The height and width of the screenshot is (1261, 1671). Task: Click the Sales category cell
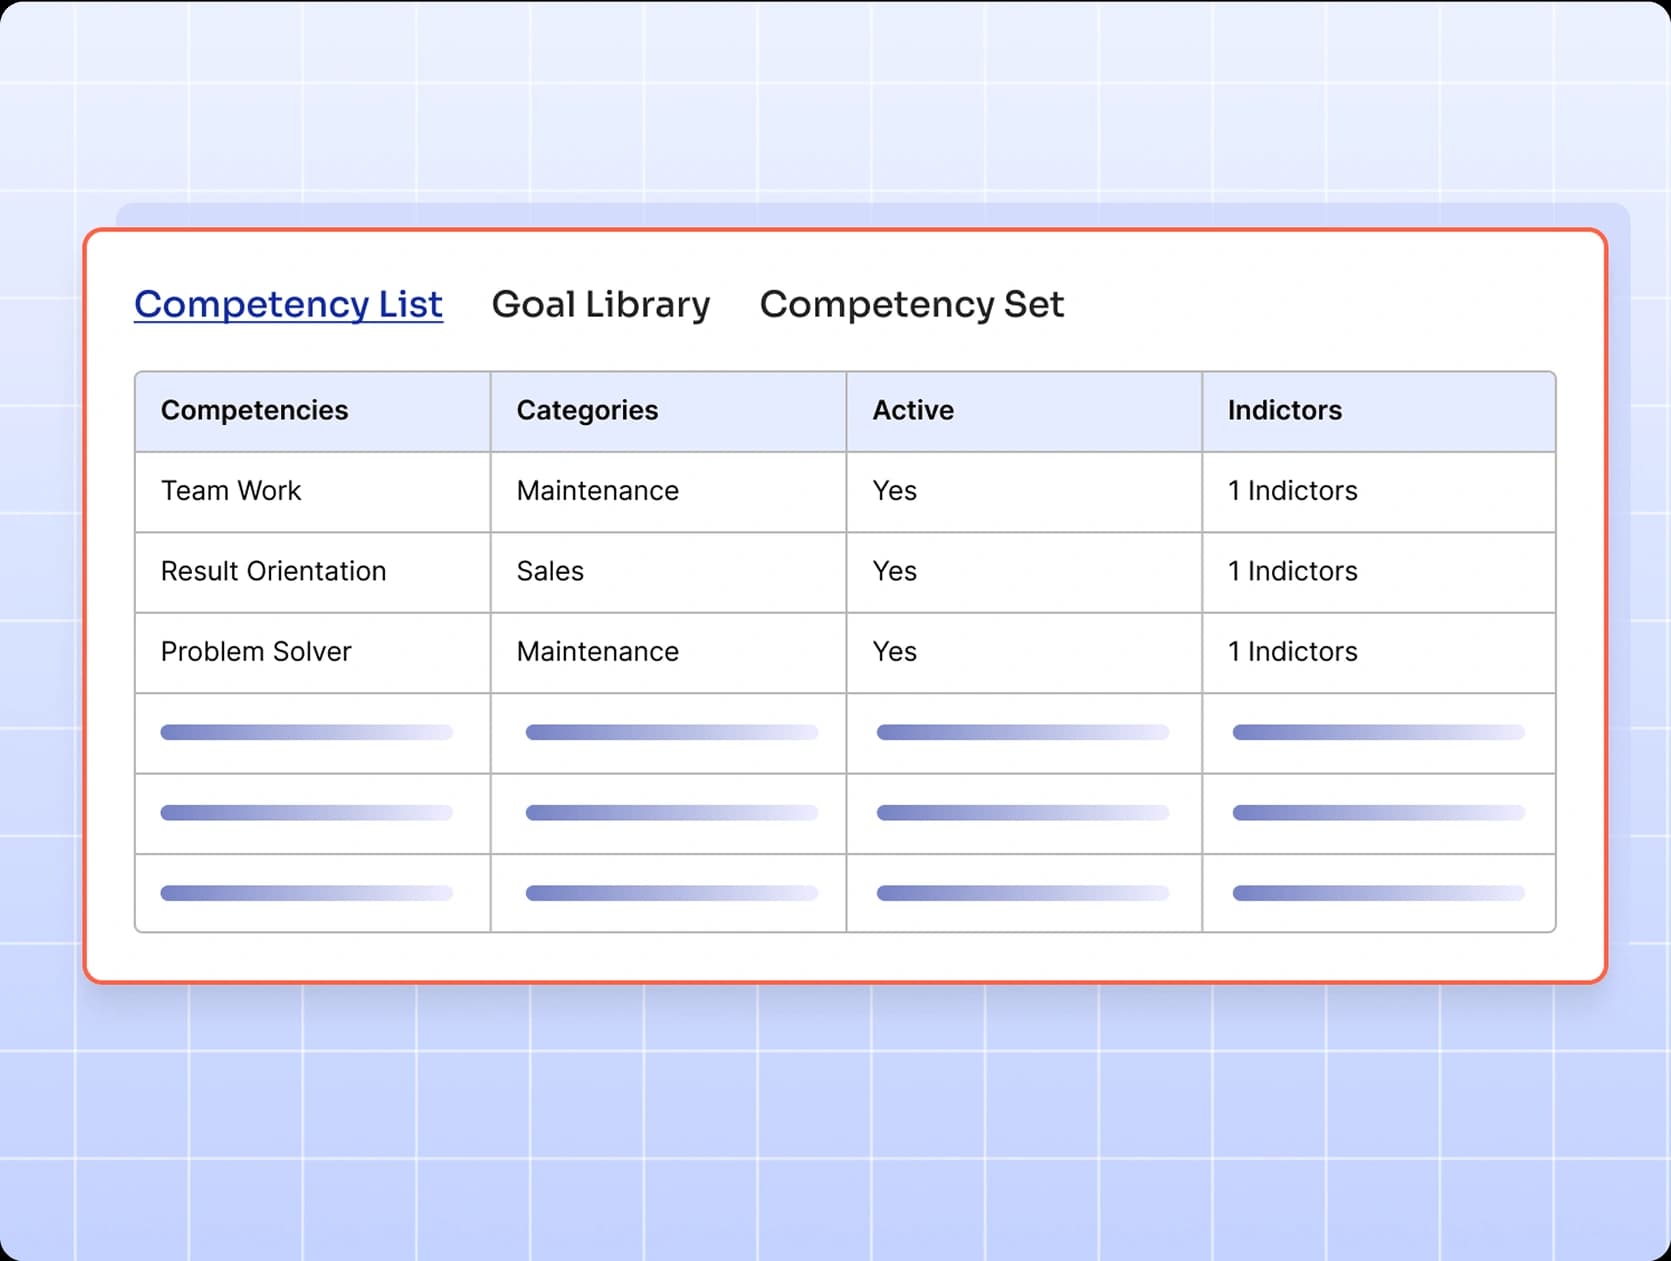(549, 571)
